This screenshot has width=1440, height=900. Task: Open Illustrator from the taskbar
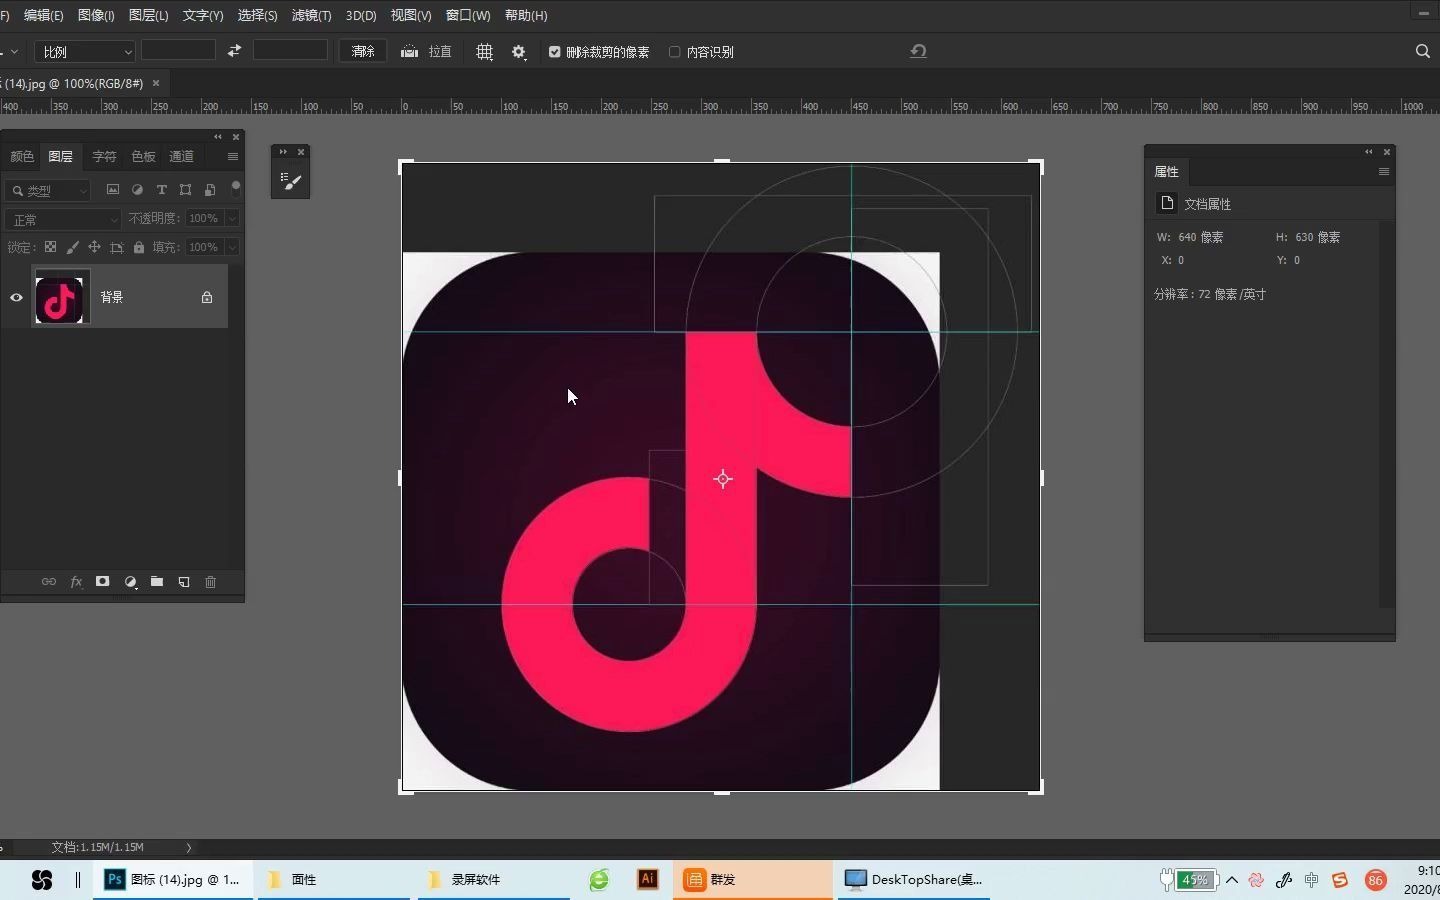[647, 879]
